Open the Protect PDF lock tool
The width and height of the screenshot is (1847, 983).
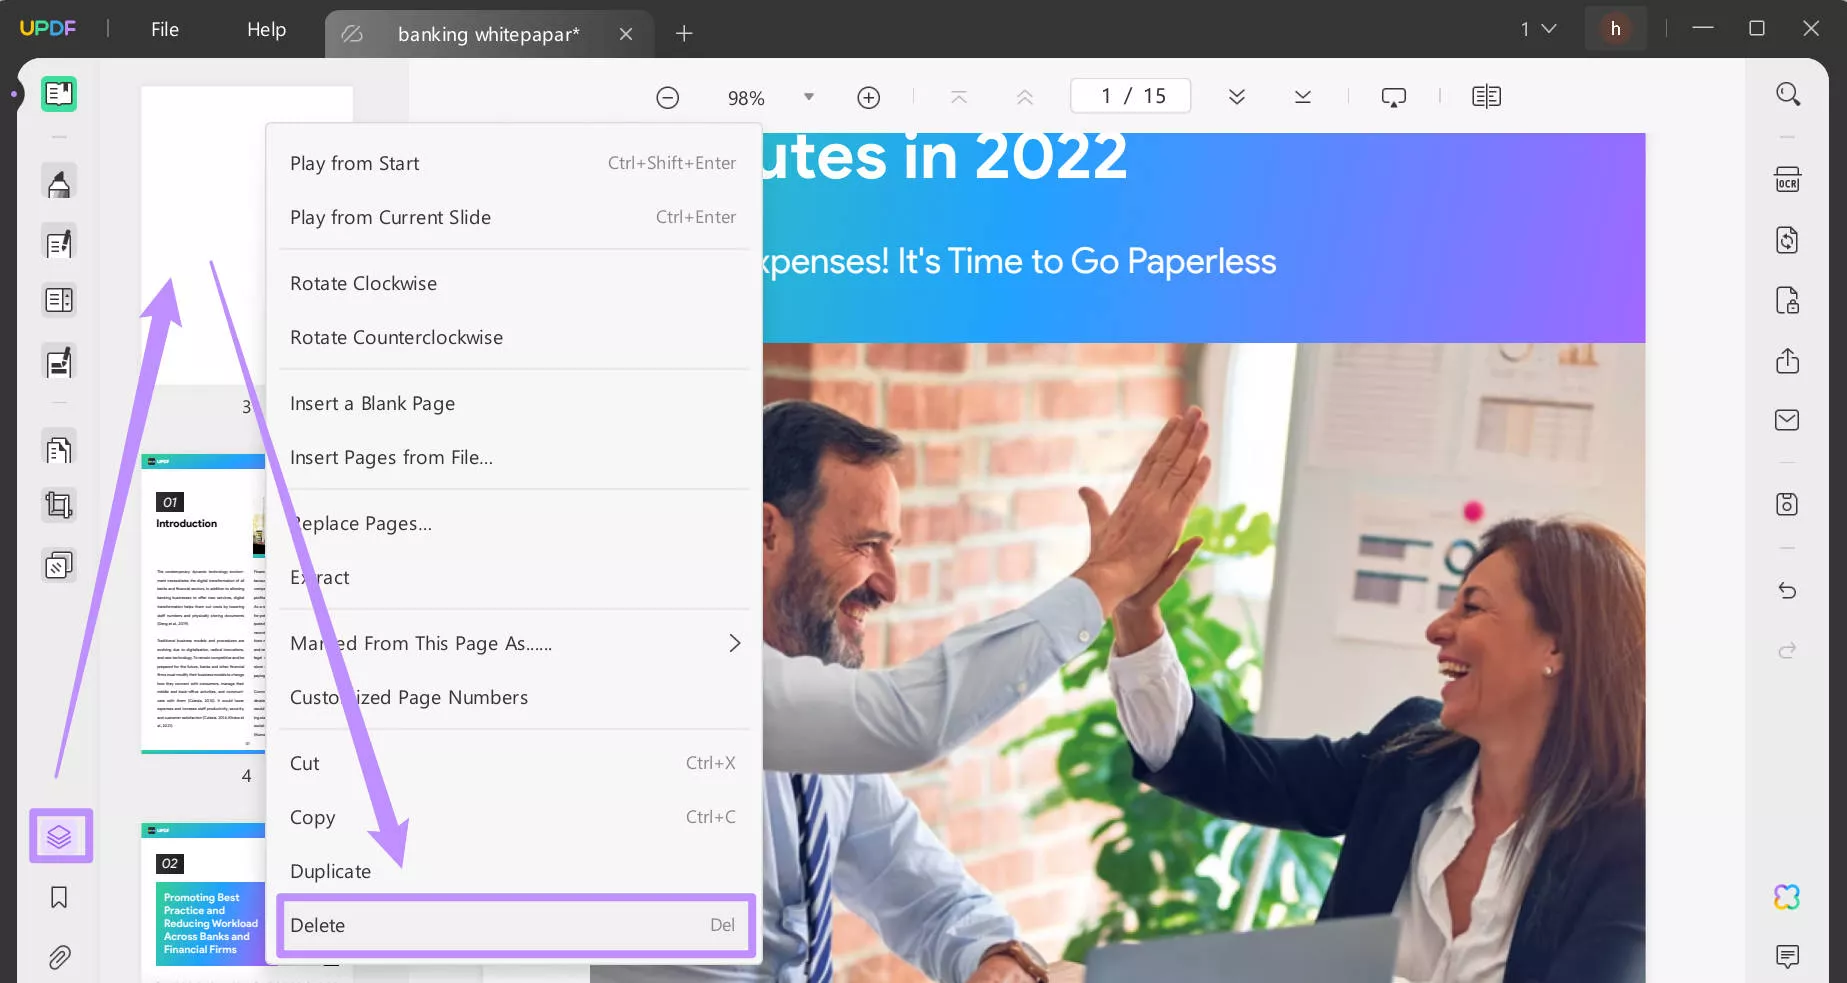point(1788,300)
